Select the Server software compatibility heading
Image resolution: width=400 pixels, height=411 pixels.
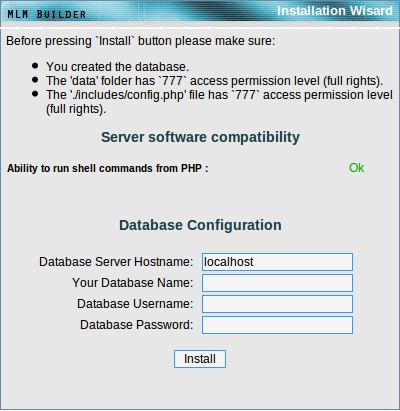(200, 137)
